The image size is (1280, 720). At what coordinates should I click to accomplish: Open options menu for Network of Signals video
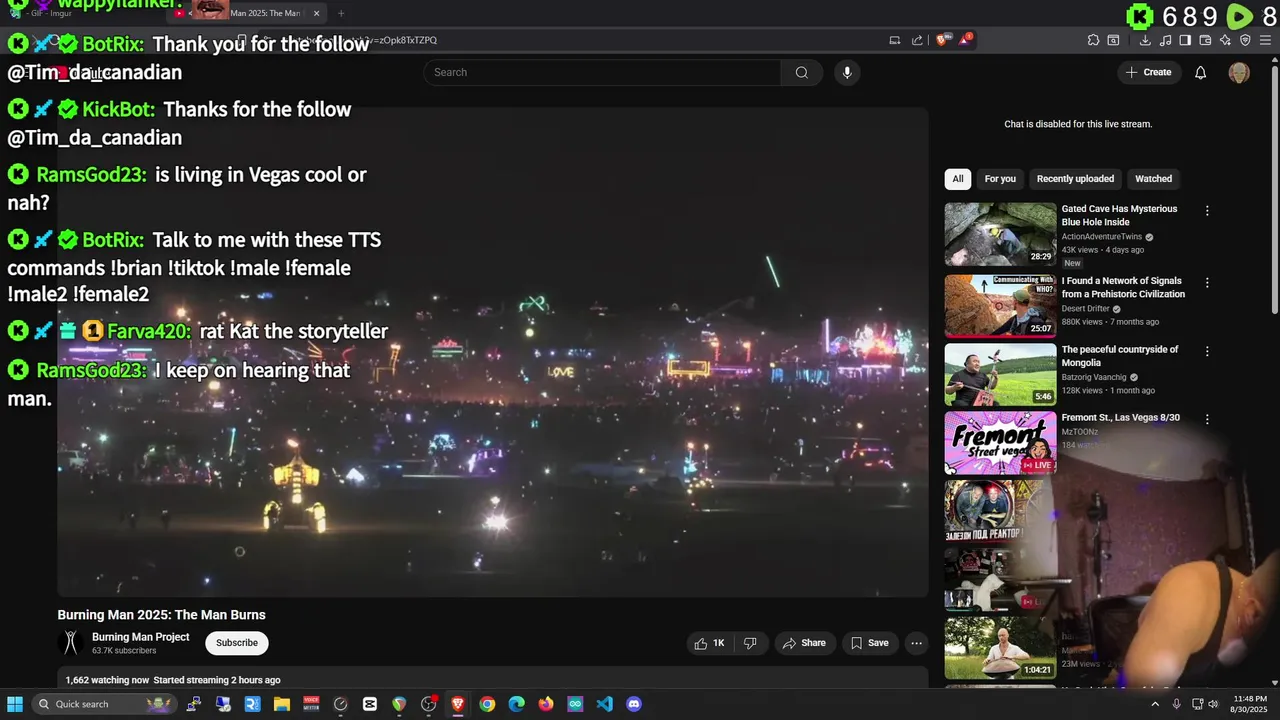pos(1207,283)
